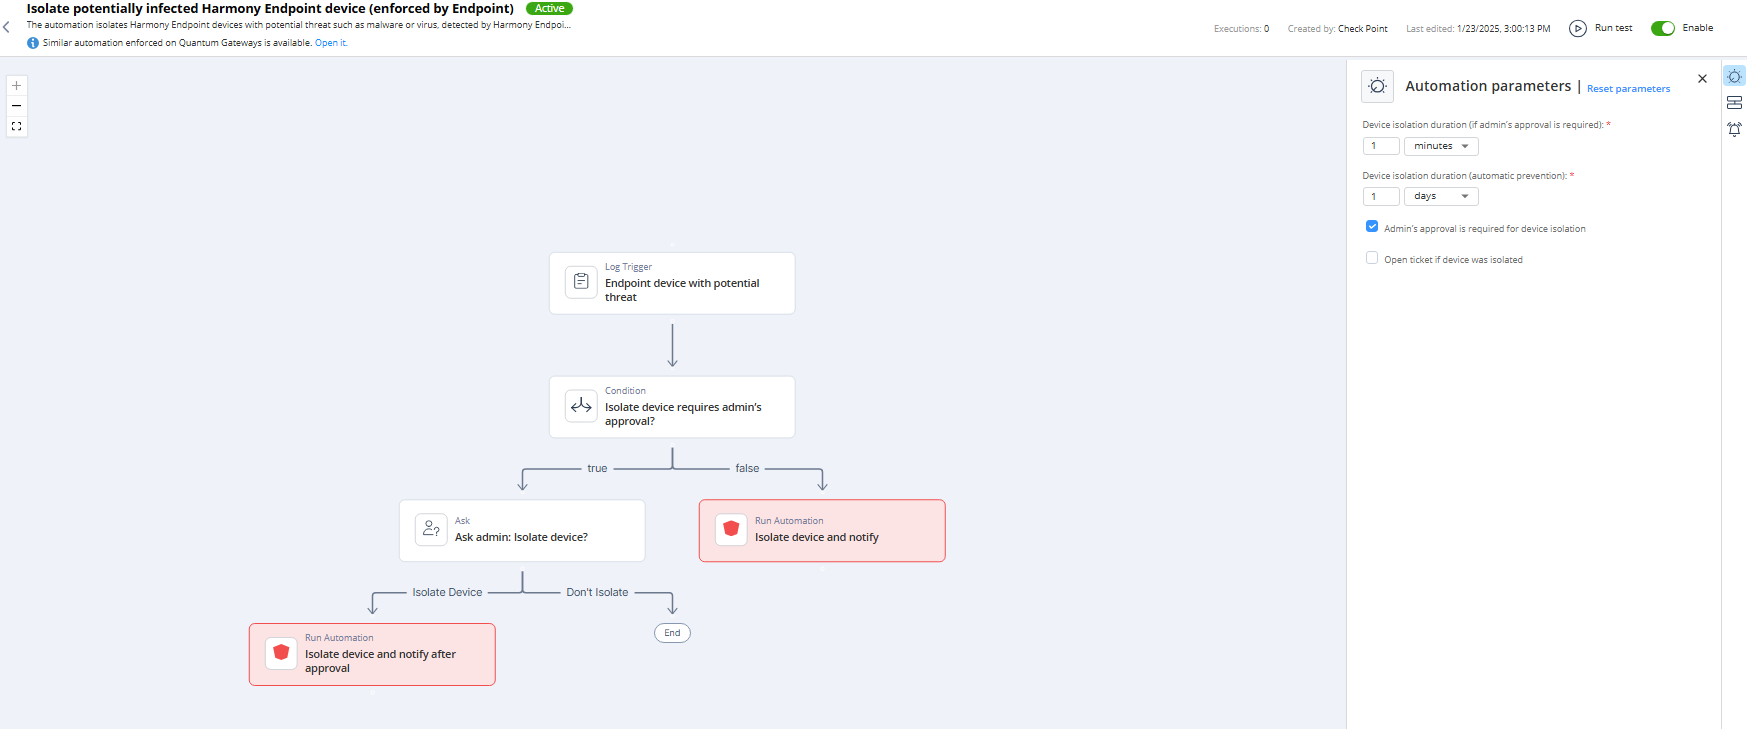Select the Endpoint device with potential threat node

(672, 283)
